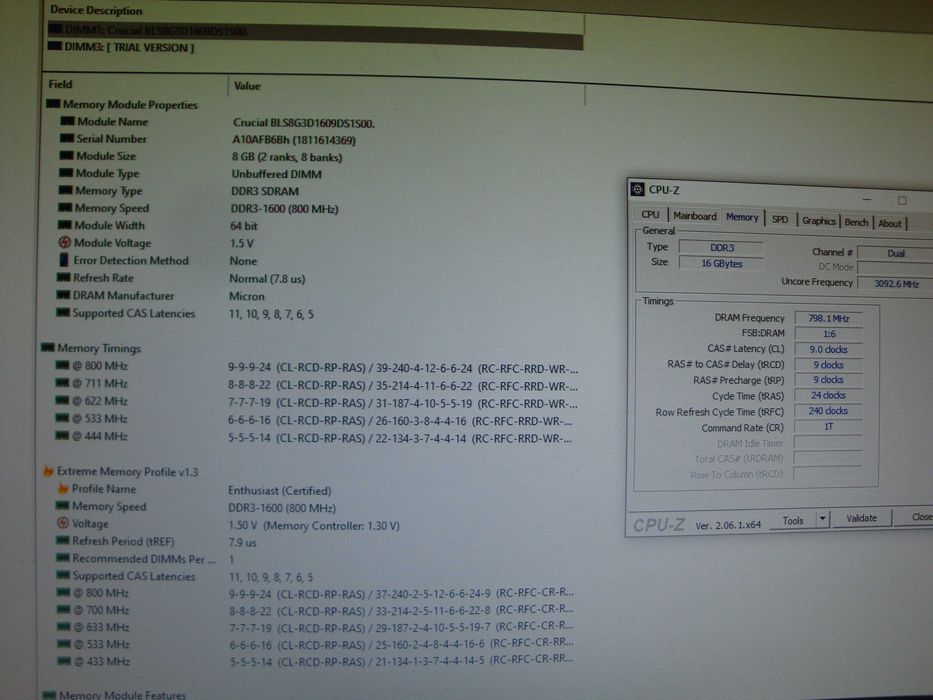This screenshot has height=700, width=933.
Task: Click the Channel # field showing Dual
Action: coord(896,253)
